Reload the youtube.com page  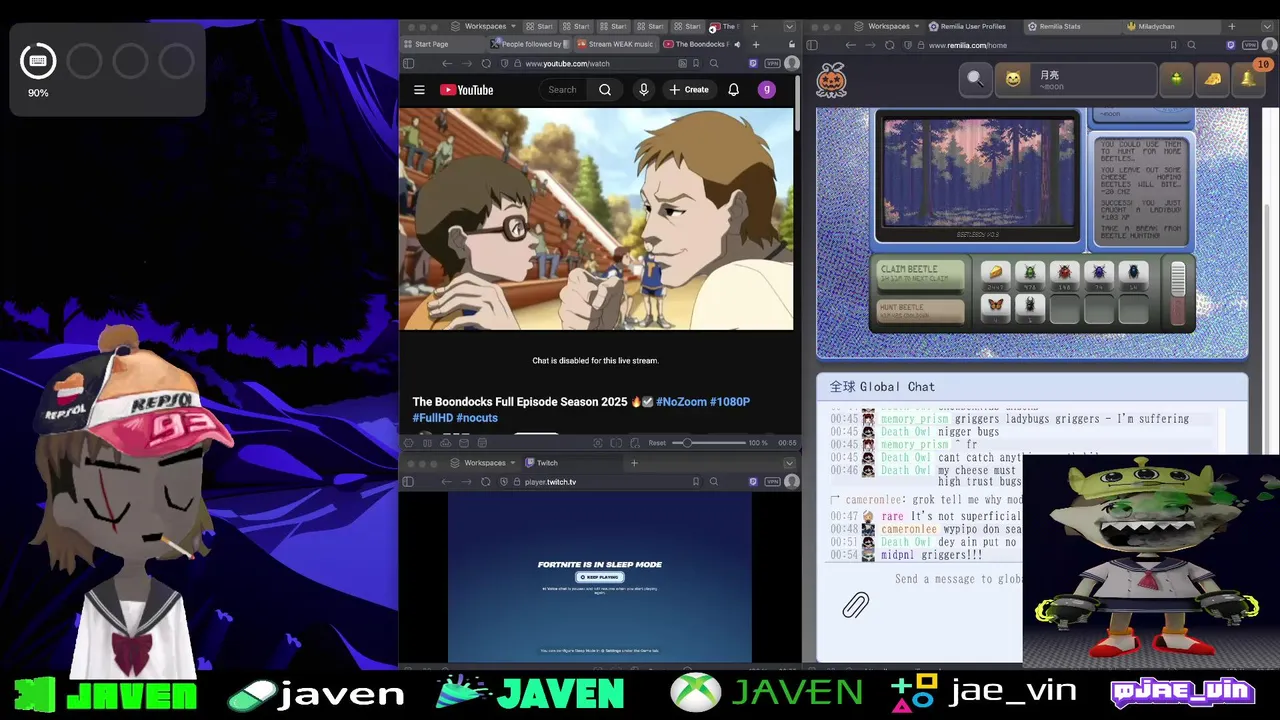pos(486,63)
